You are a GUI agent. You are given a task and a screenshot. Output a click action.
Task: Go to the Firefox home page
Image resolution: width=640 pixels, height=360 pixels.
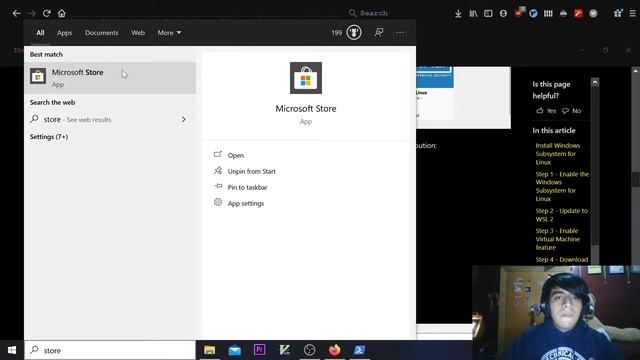click(x=62, y=13)
